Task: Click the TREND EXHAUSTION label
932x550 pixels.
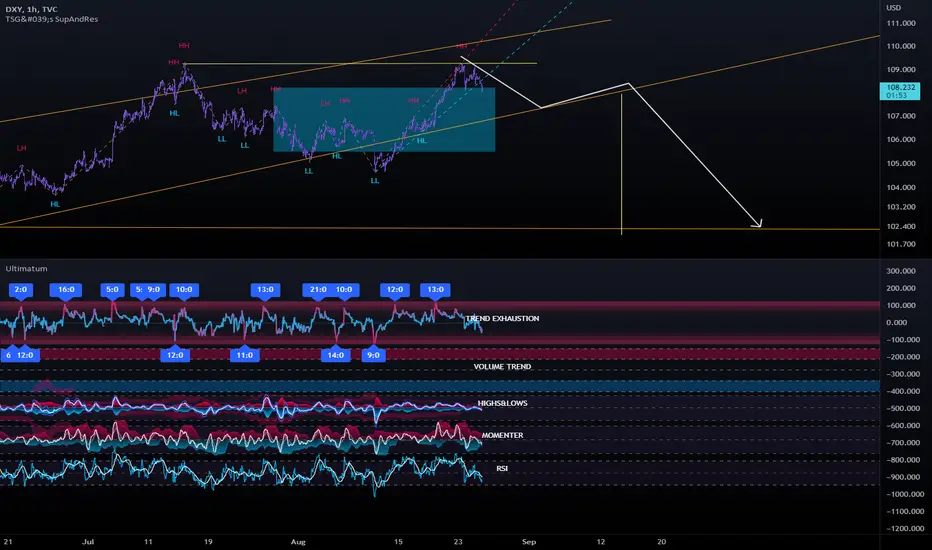Action: (x=502, y=319)
